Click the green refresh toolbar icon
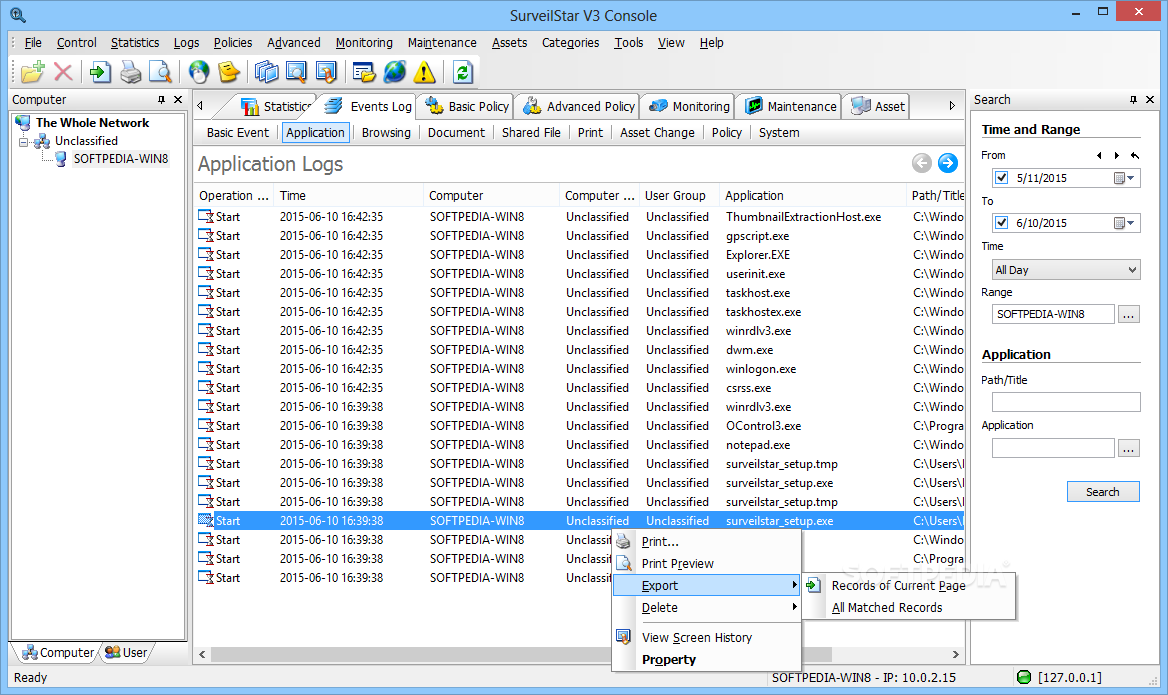 [x=463, y=72]
